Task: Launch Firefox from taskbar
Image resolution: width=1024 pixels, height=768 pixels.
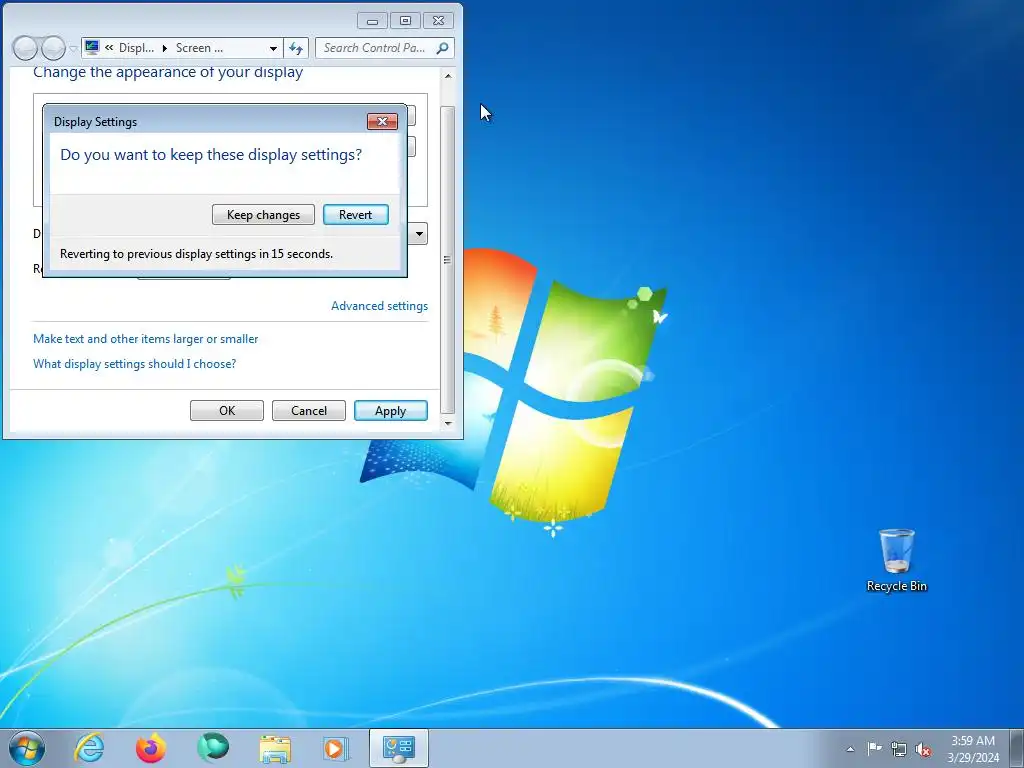Action: click(x=151, y=748)
